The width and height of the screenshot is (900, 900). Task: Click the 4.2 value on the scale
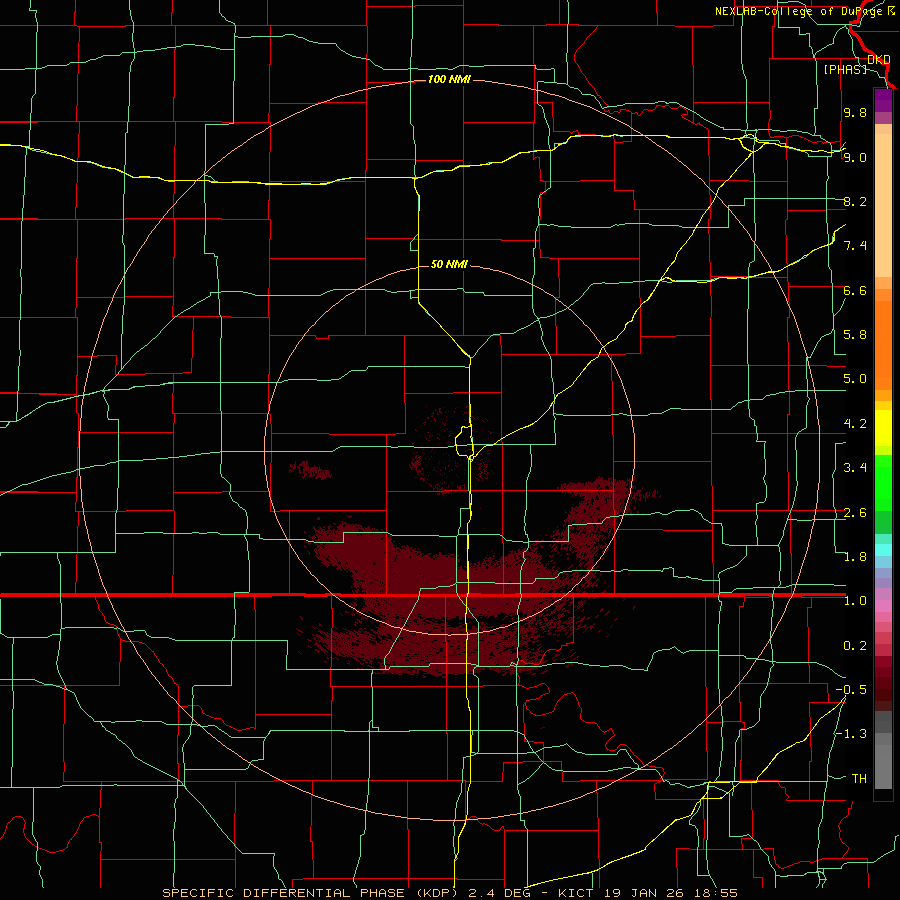pyautogui.click(x=855, y=424)
